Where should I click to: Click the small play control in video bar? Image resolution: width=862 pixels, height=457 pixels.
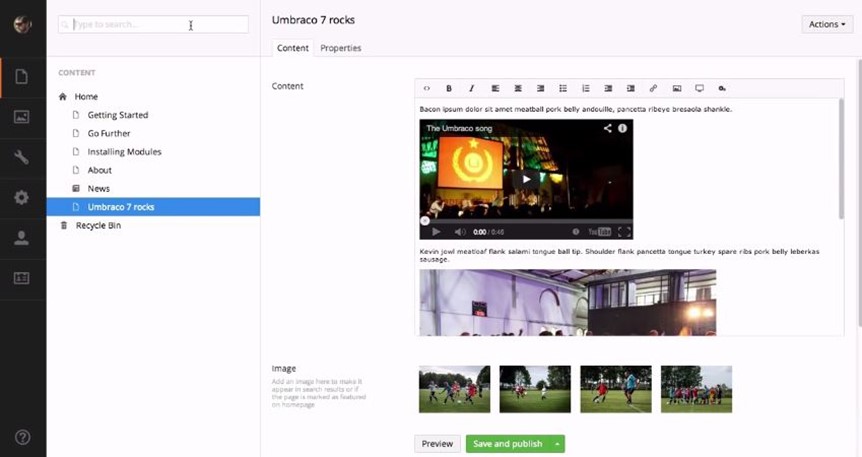pos(436,232)
